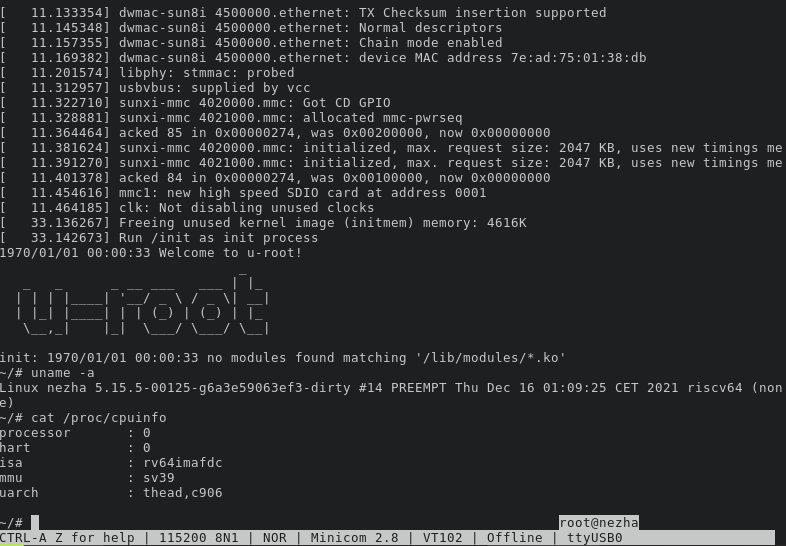The image size is (786, 546).
Task: Click the terminal cursor at the prompt
Action: pos(35,523)
